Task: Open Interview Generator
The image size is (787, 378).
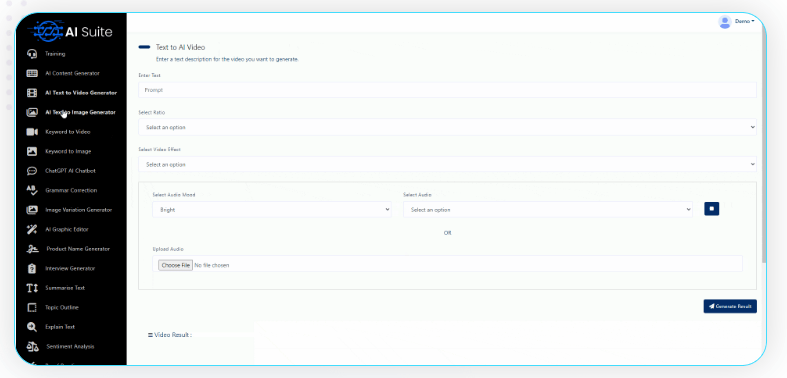Action: (70, 269)
